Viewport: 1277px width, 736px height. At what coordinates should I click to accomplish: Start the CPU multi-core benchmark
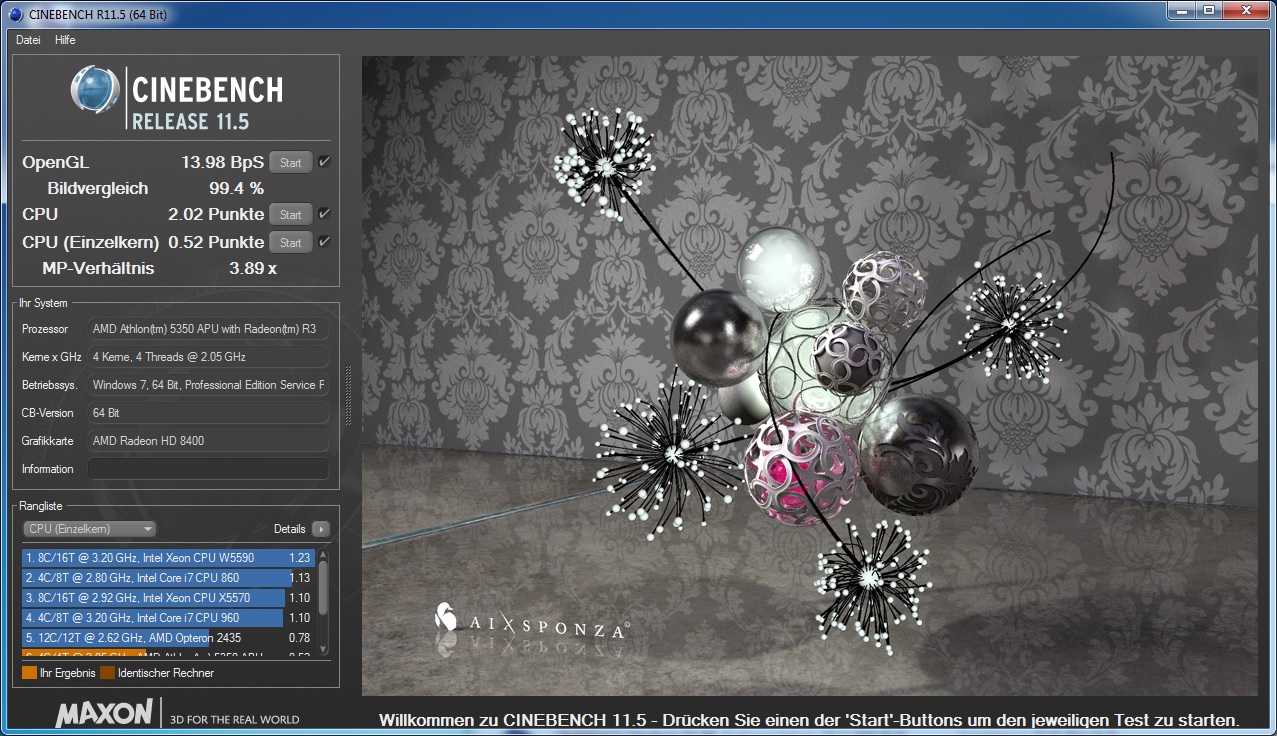[290, 214]
